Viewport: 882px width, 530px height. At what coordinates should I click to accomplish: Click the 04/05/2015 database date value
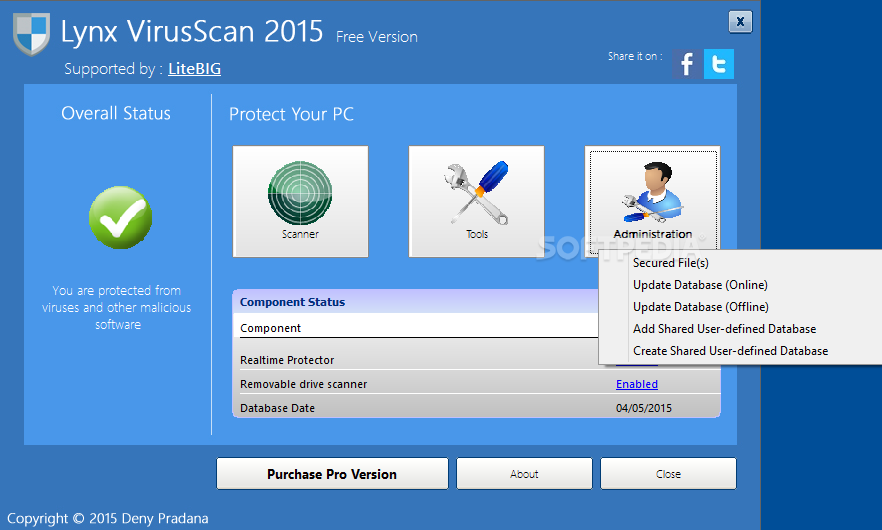[x=644, y=408]
